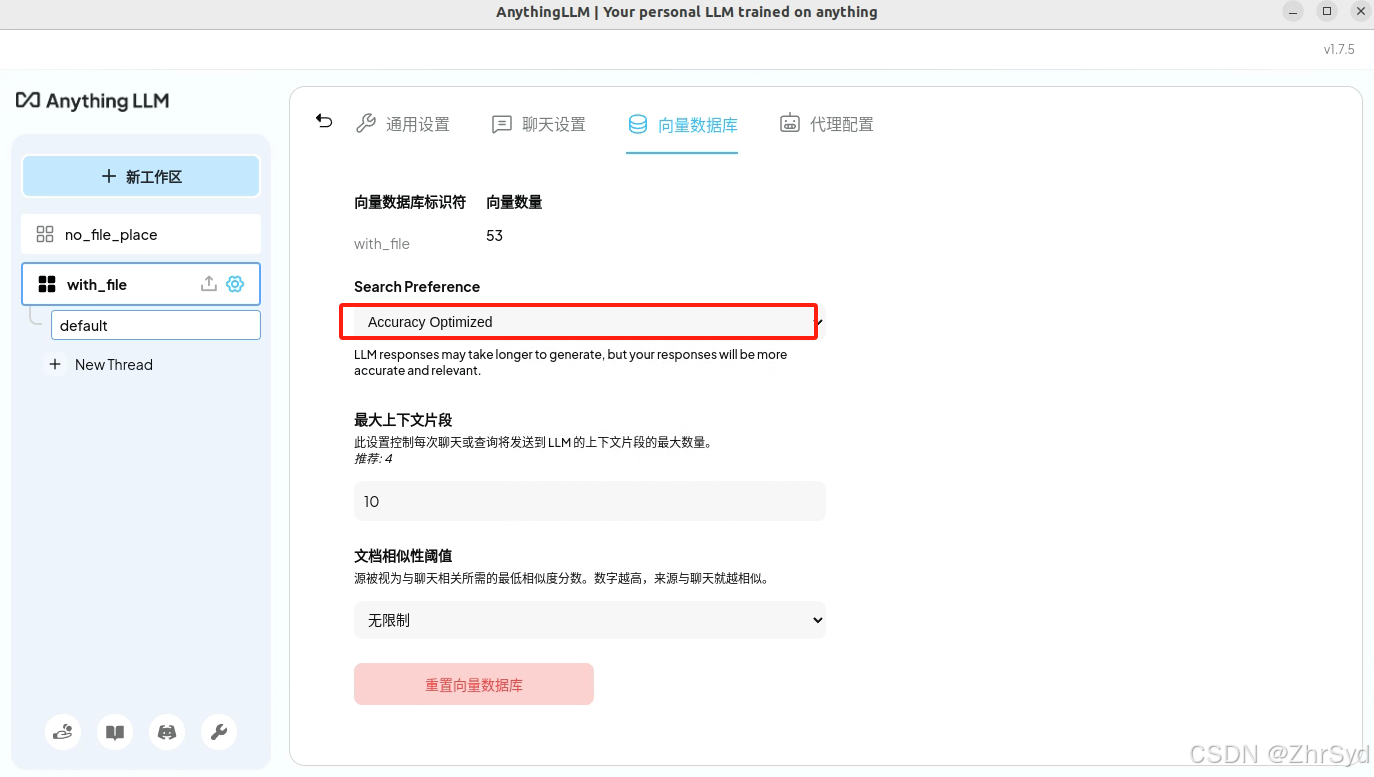The width and height of the screenshot is (1374, 777).
Task: Open the 代理配置 agent configuration tab
Action: coord(827,124)
